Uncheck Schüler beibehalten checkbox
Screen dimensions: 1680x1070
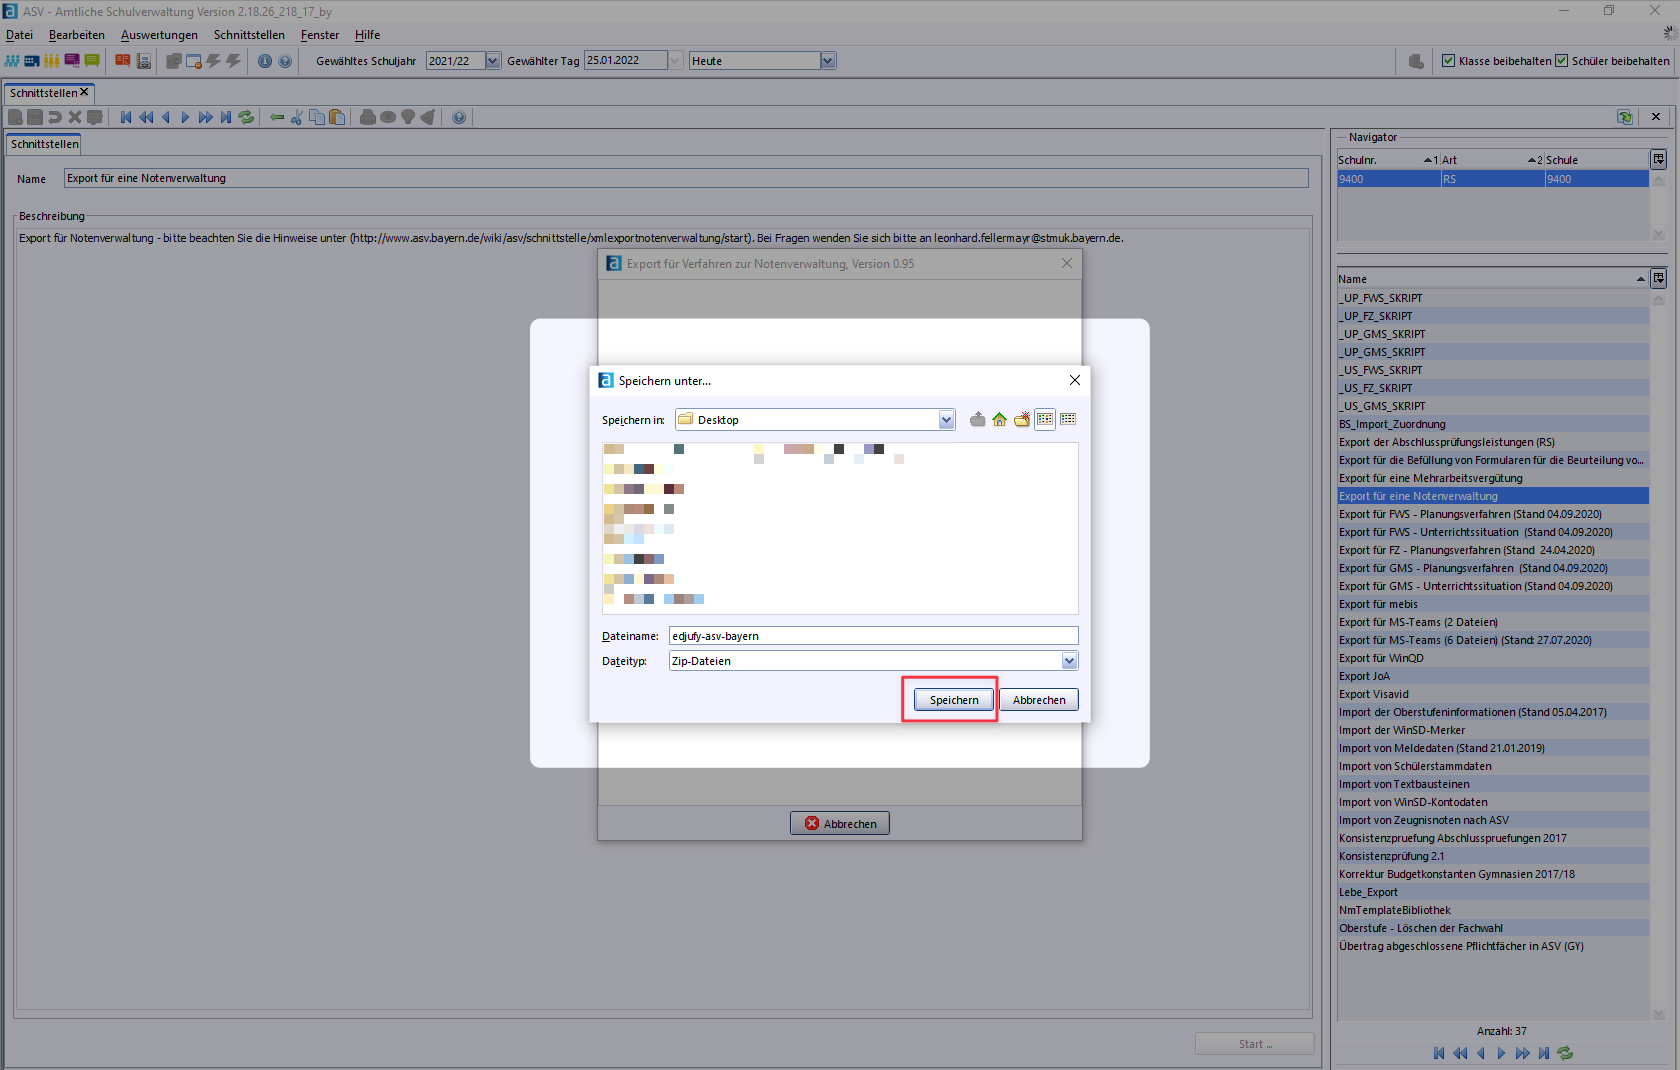coord(1561,61)
